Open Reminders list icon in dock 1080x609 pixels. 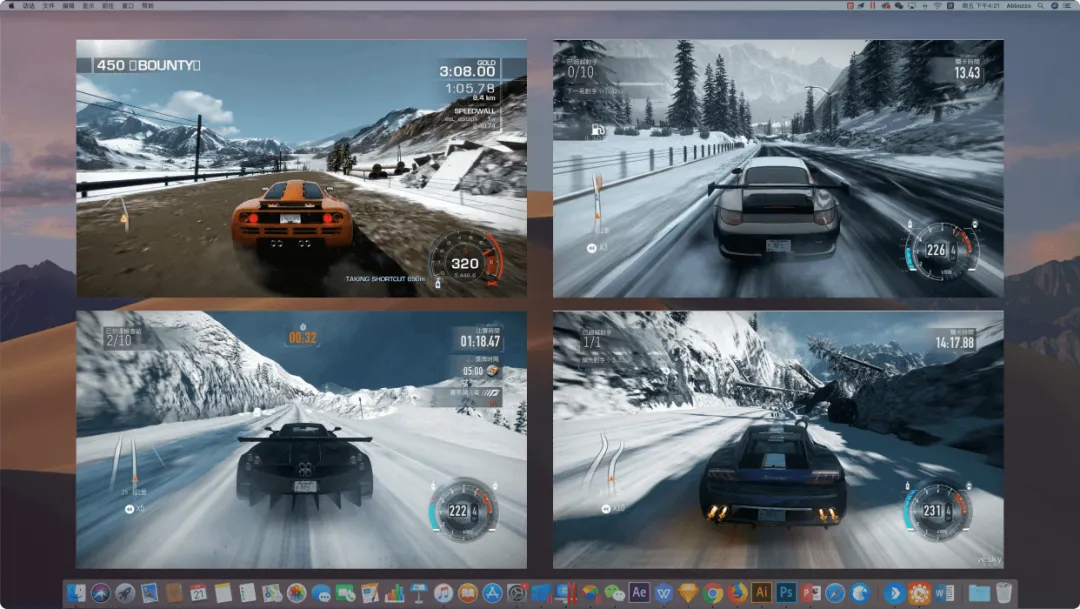248,592
